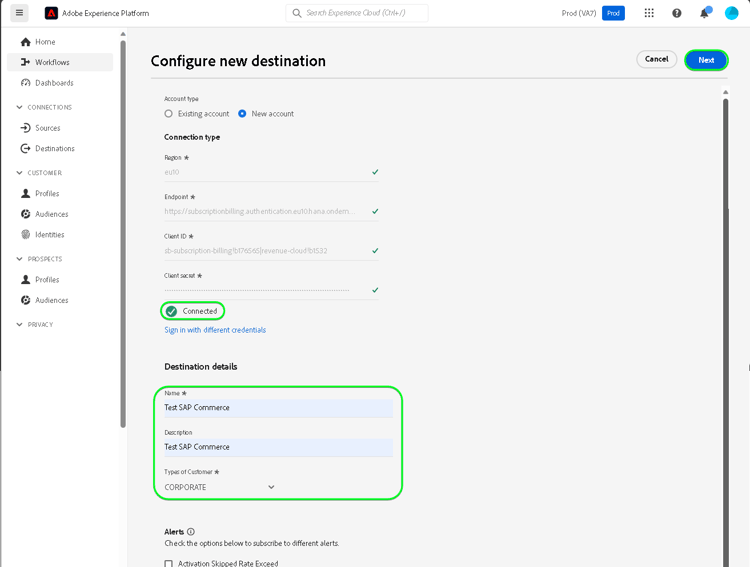Click Sign in with different credentials
Viewport: 750px width, 567px height.
215,330
